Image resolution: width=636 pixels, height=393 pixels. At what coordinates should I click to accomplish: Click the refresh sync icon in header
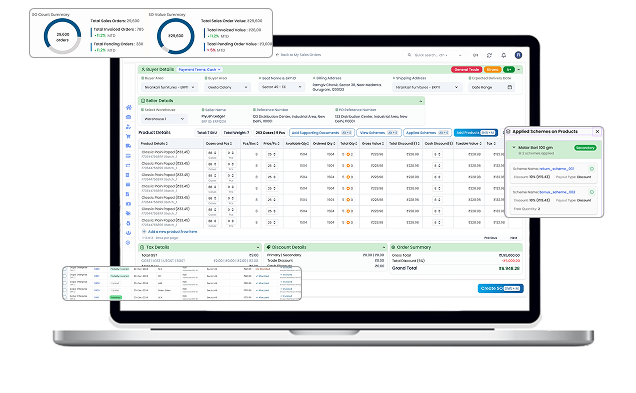pyautogui.click(x=489, y=55)
